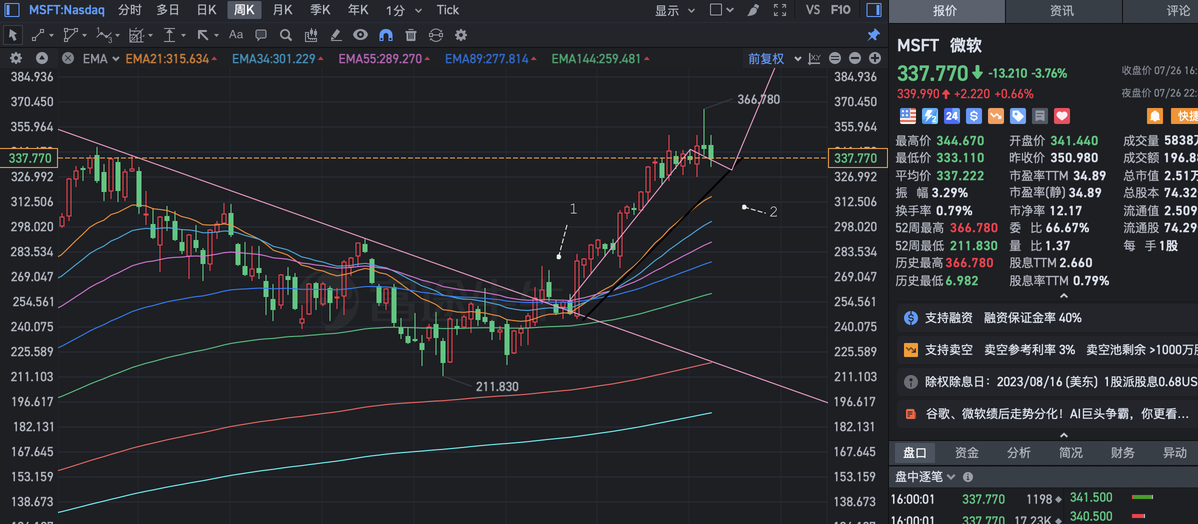Switch to 月K monthly chart
This screenshot has width=1198, height=524.
(283, 11)
